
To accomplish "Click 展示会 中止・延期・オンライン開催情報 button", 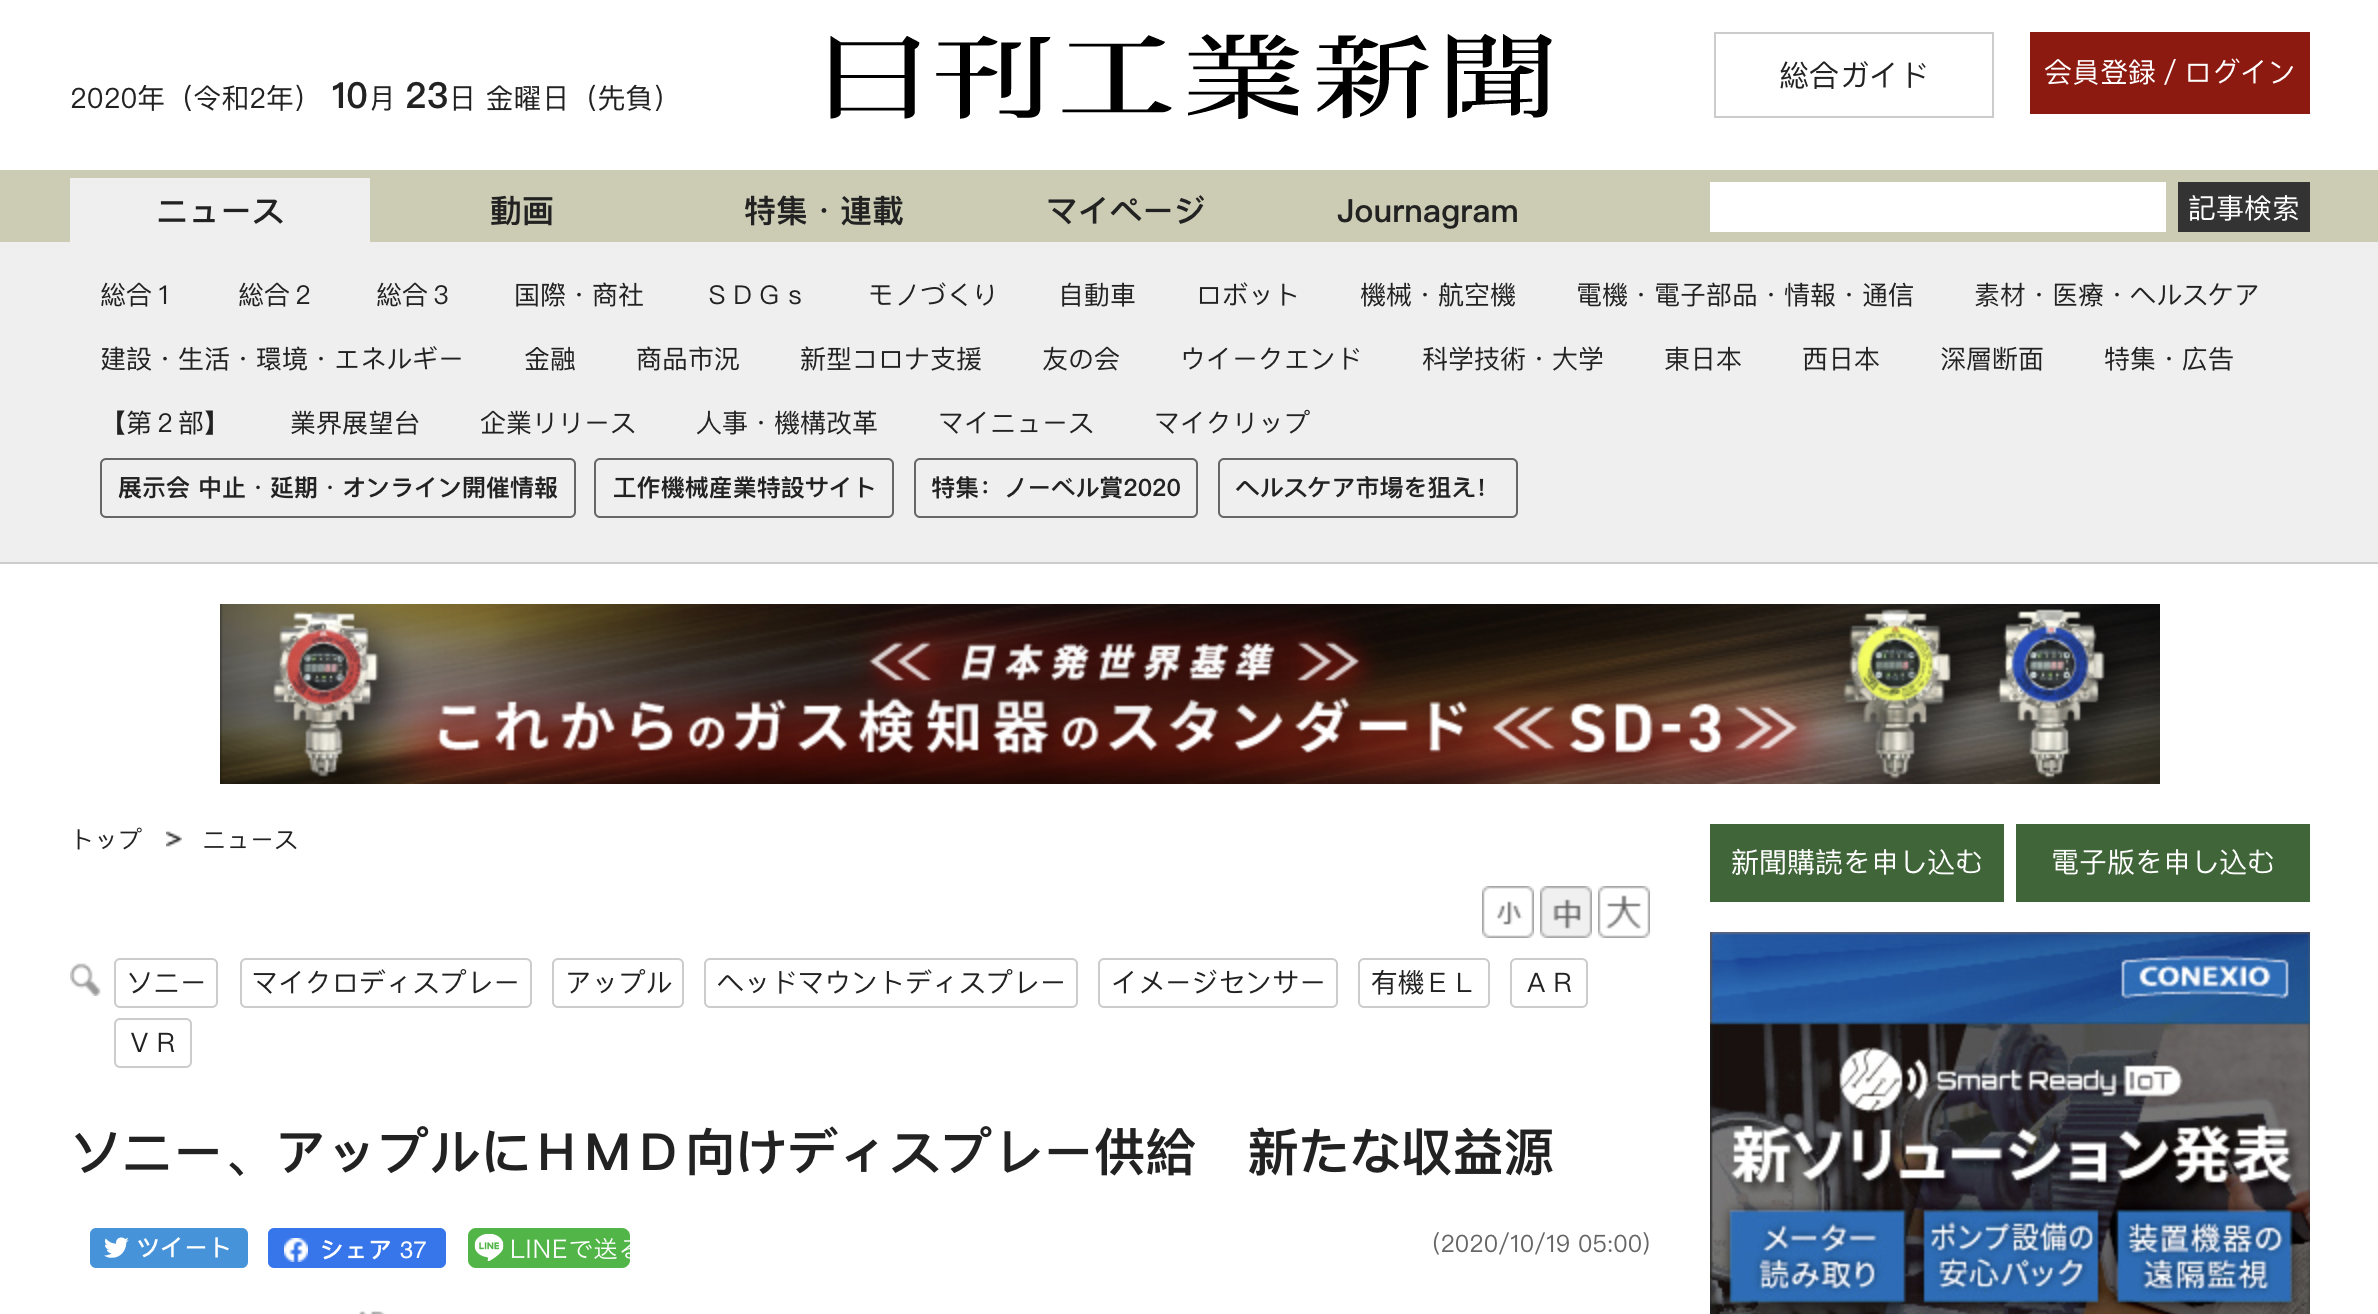I will (338, 488).
